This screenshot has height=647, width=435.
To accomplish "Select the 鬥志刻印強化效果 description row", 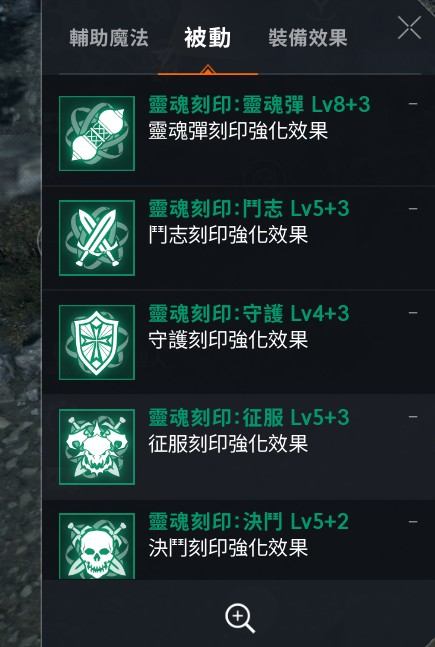I will (x=228, y=235).
